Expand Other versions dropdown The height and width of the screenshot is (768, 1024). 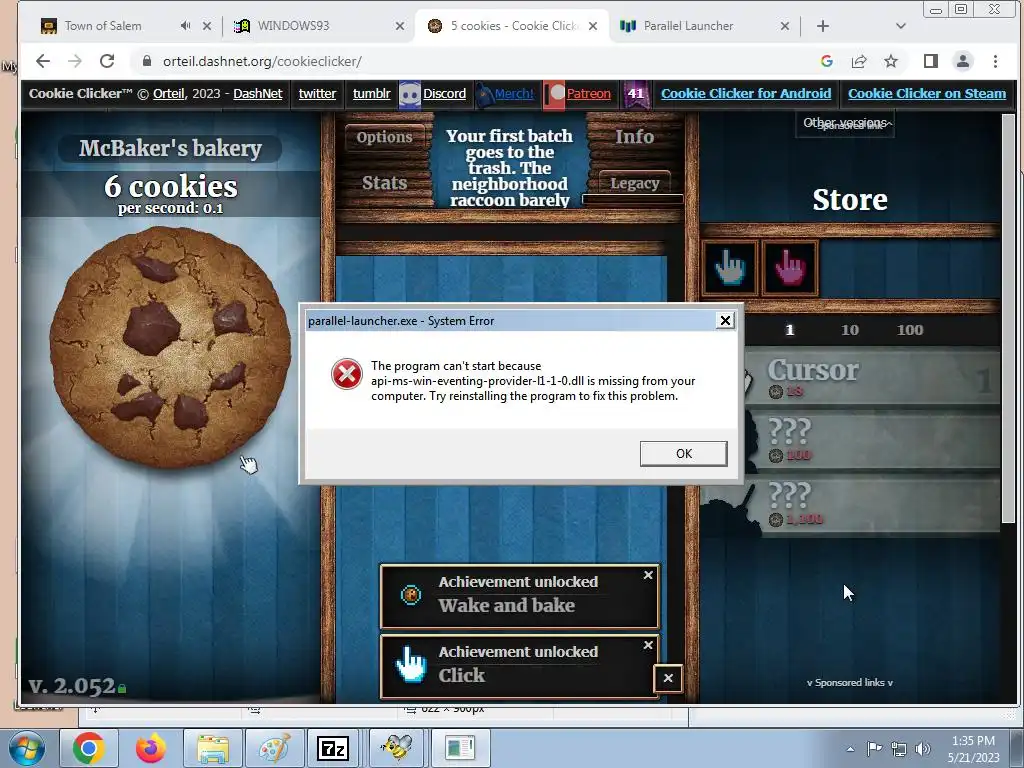click(845, 123)
